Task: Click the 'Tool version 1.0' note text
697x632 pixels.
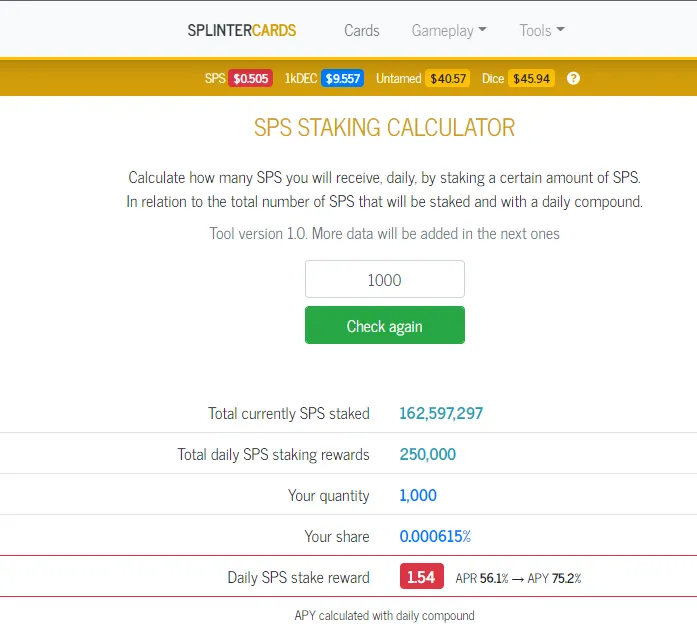Action: (x=385, y=233)
